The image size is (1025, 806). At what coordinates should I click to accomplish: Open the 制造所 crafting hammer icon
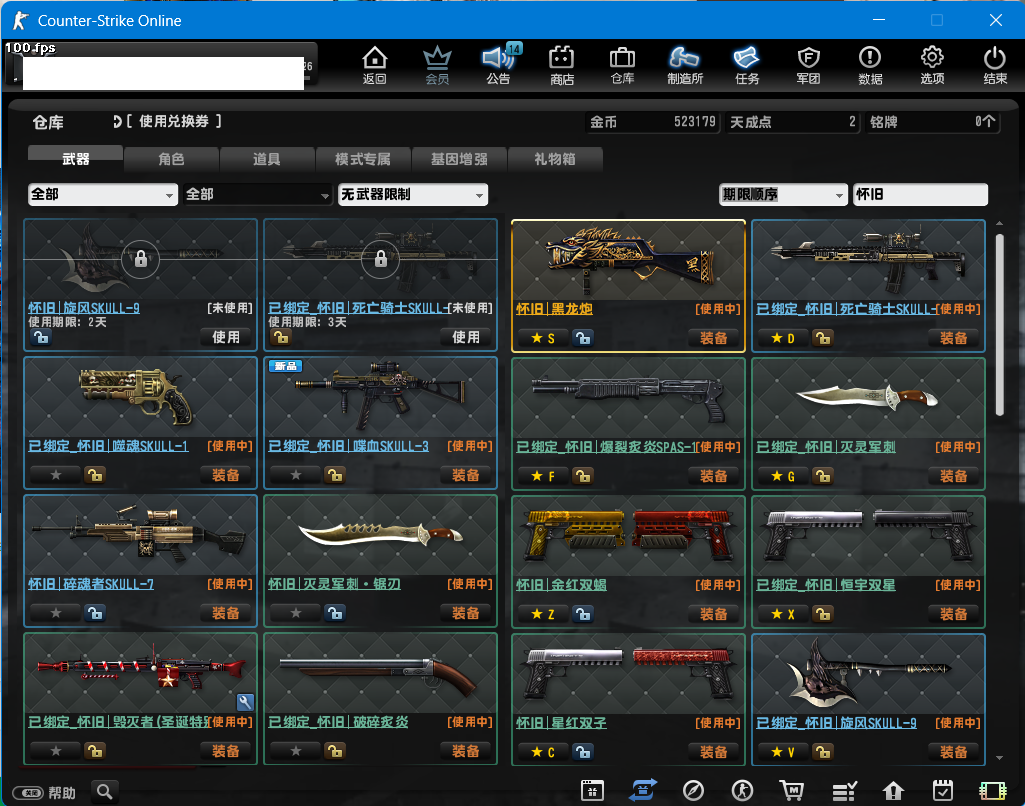click(x=684, y=65)
